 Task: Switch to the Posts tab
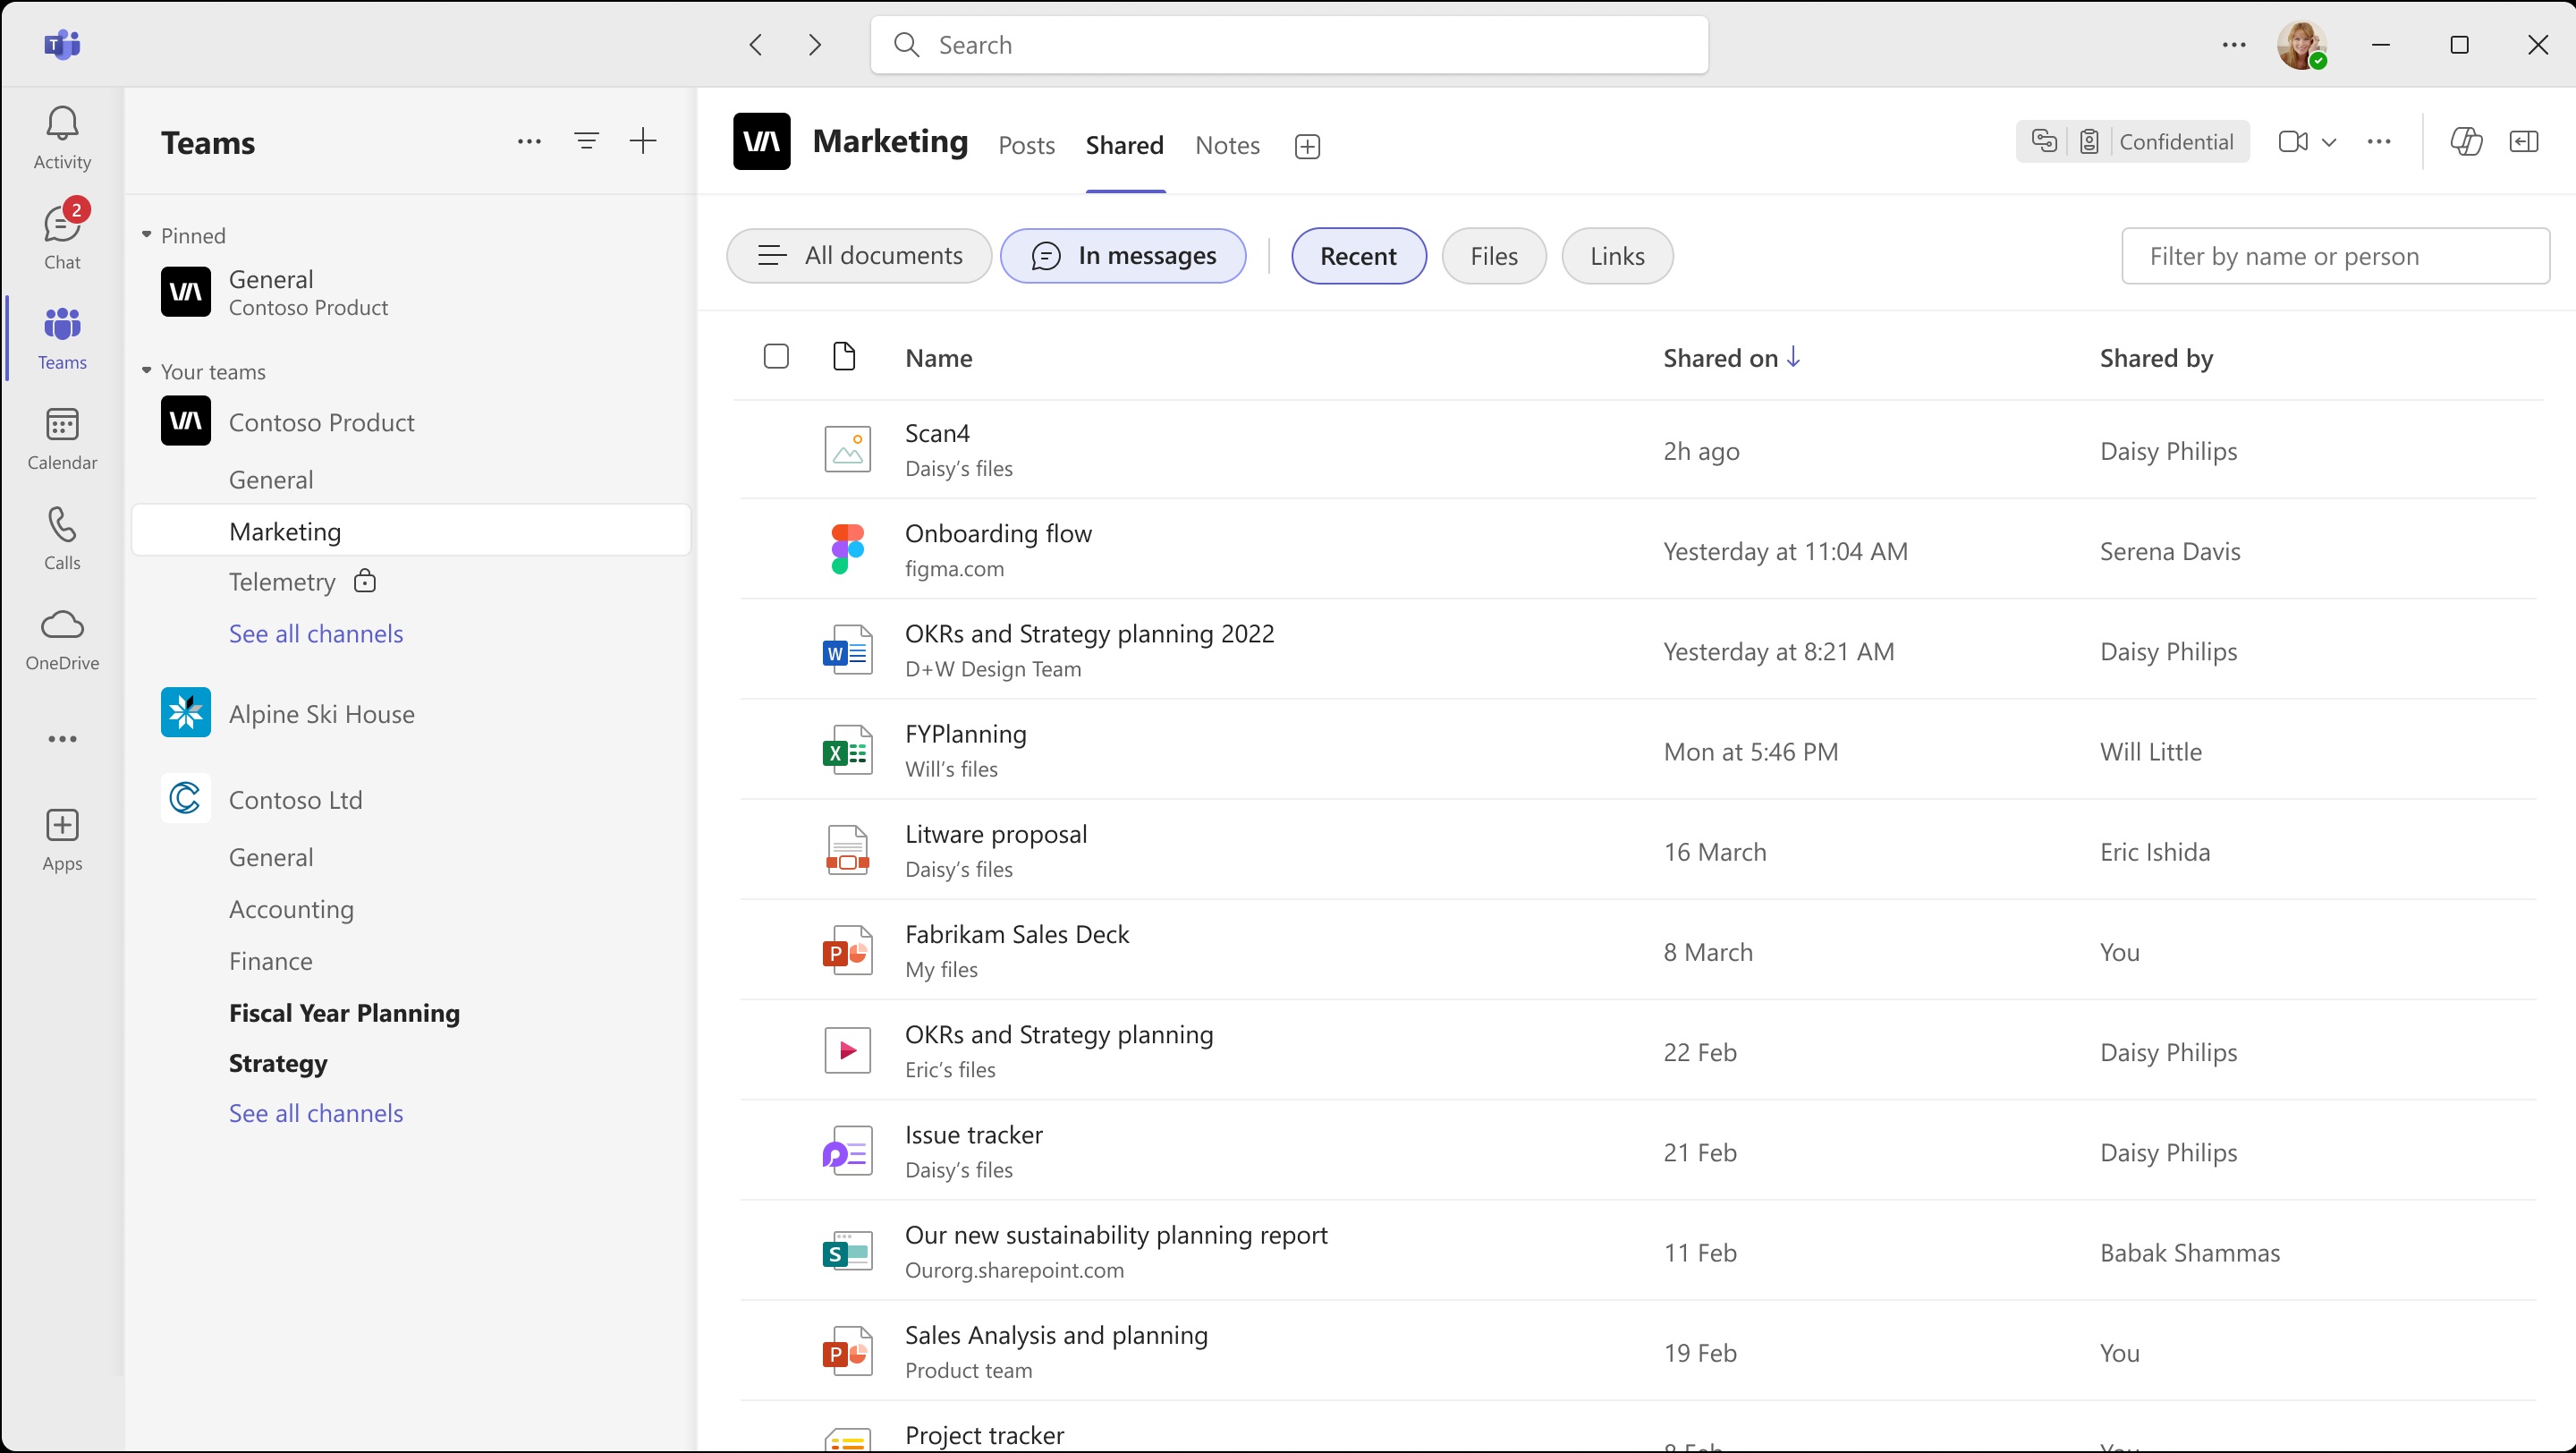coord(1026,145)
